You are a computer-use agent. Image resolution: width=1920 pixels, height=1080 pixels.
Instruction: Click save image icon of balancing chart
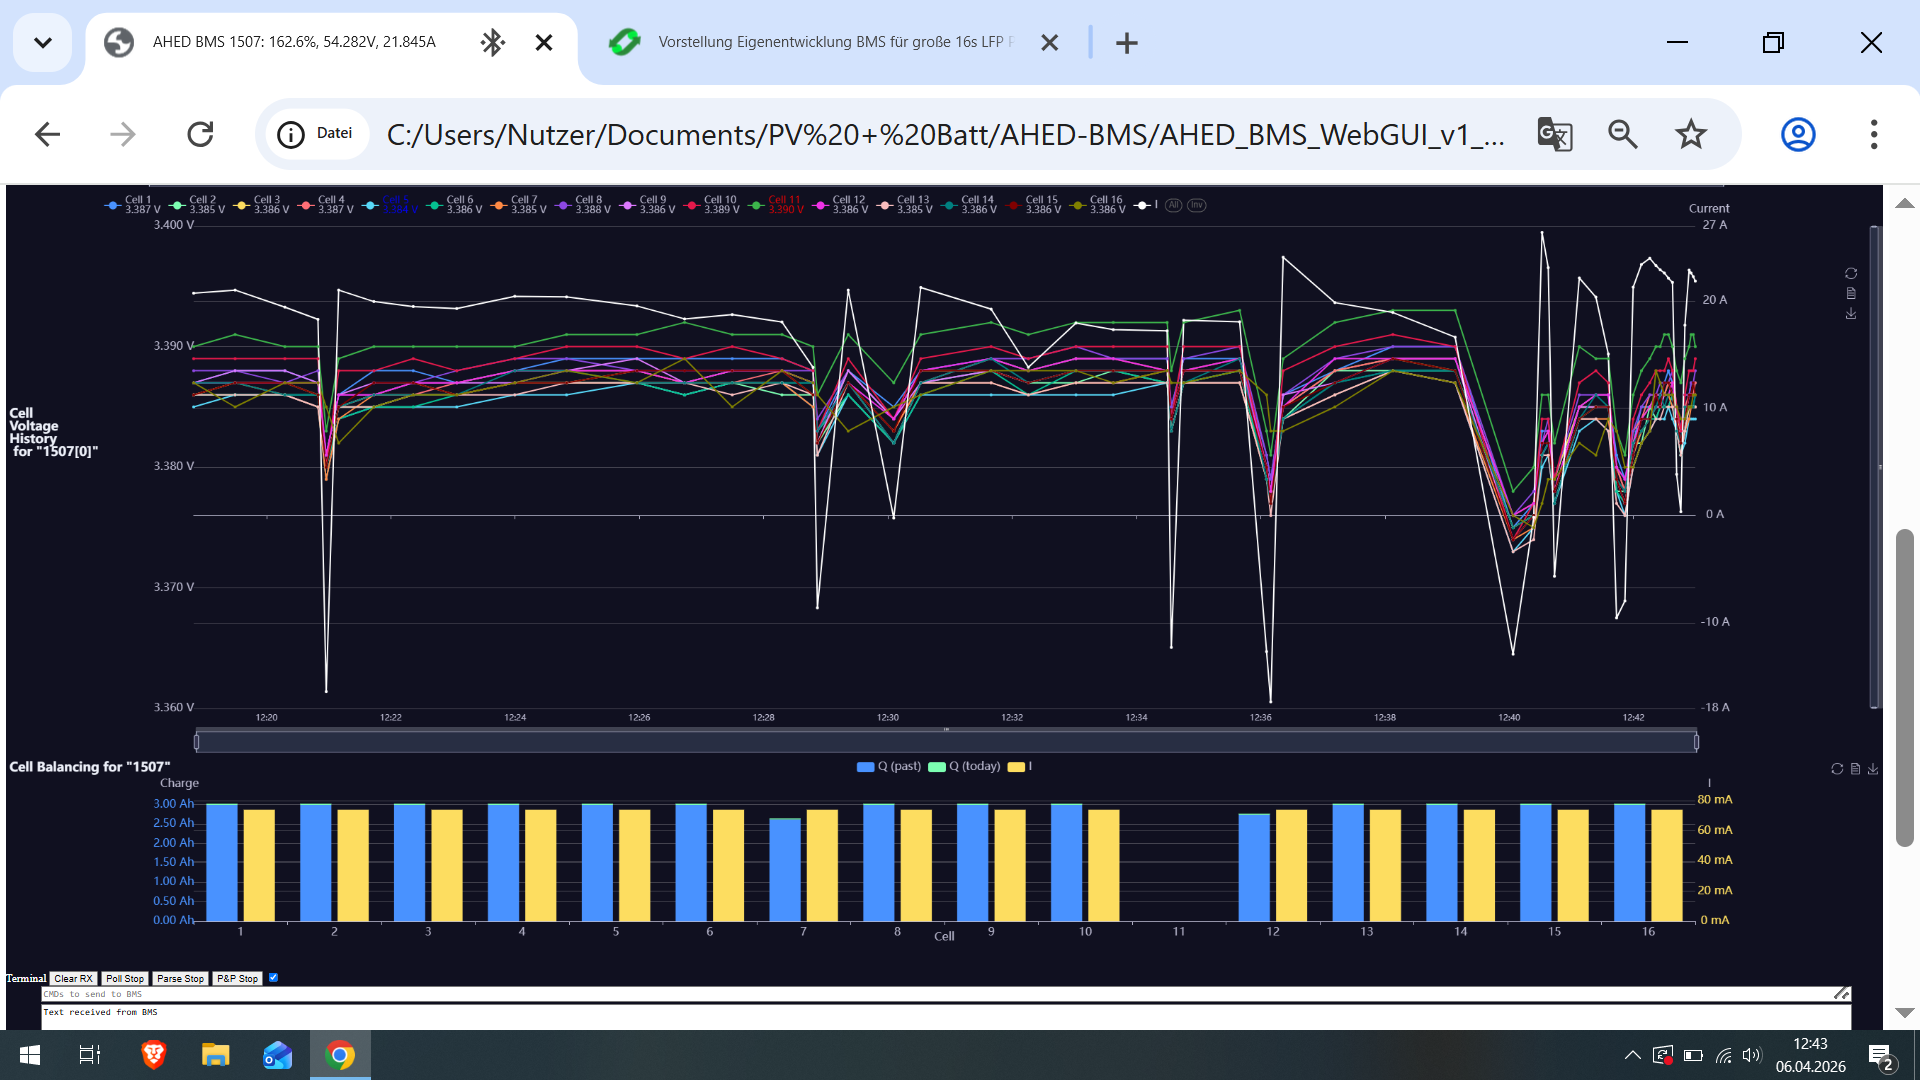click(x=1873, y=769)
